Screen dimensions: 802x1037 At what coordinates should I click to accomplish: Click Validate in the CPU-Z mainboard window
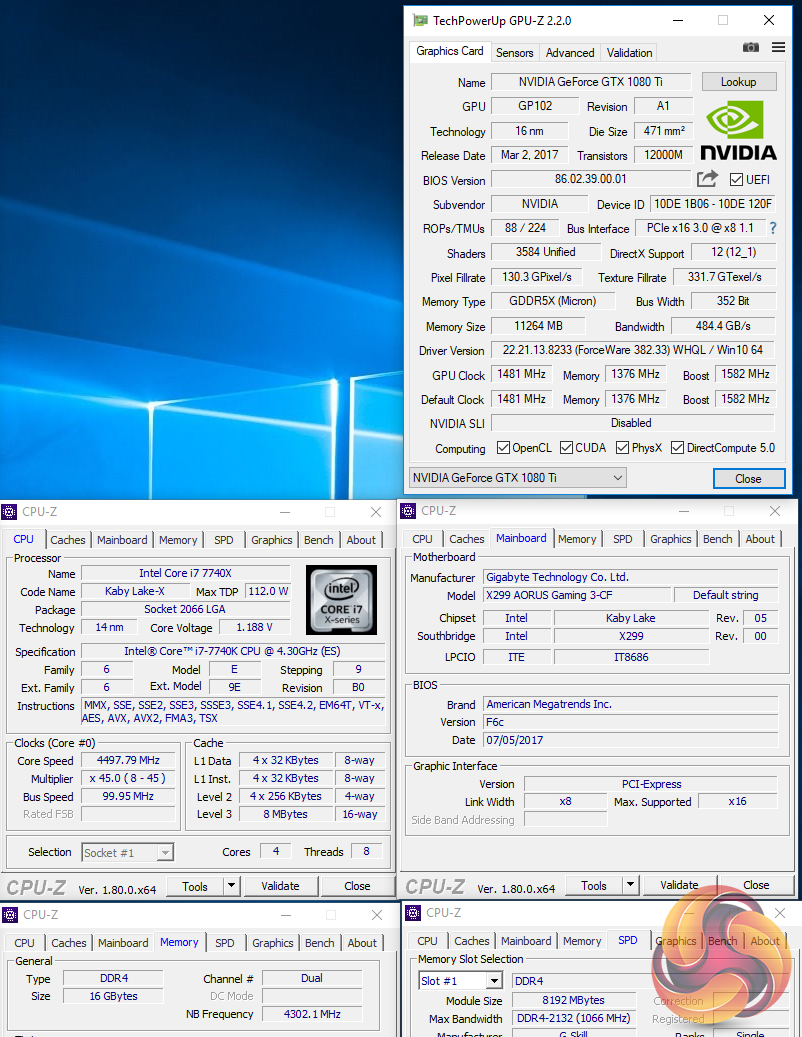point(679,885)
